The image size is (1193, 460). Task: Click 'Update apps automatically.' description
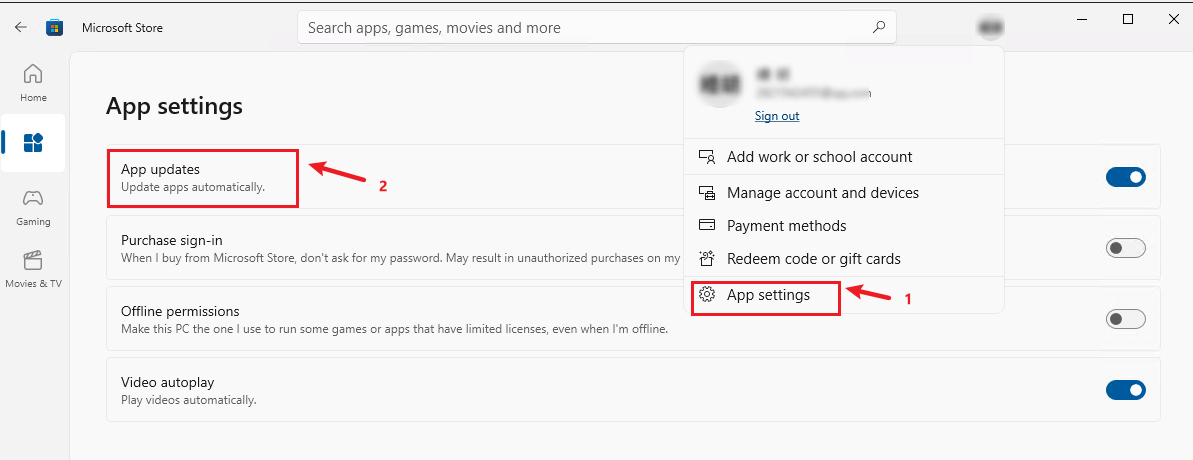193,186
